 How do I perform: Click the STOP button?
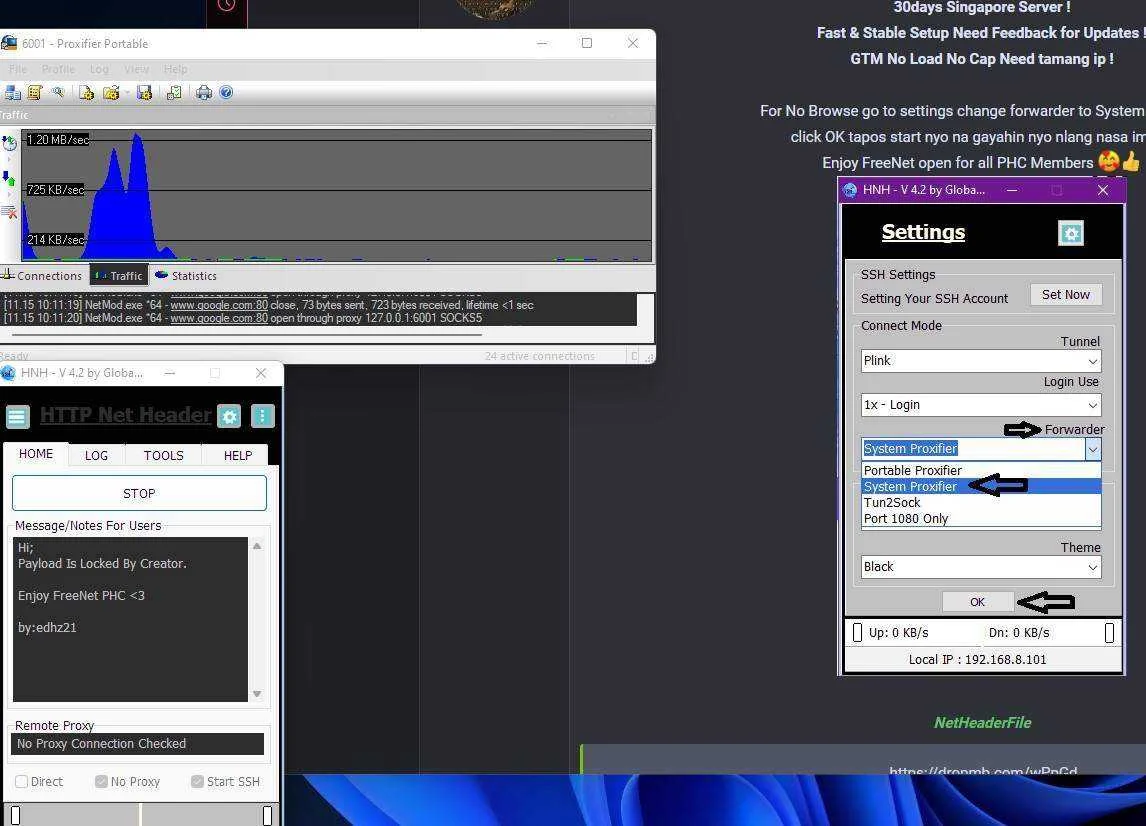point(139,493)
